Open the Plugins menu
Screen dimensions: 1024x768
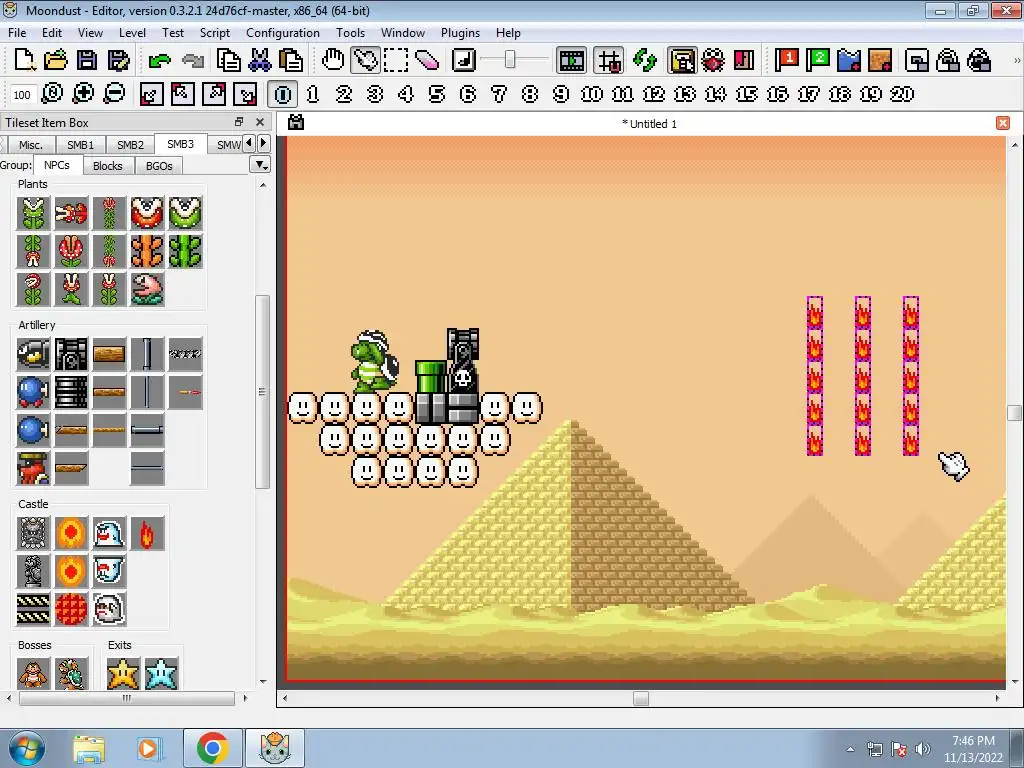pos(460,33)
